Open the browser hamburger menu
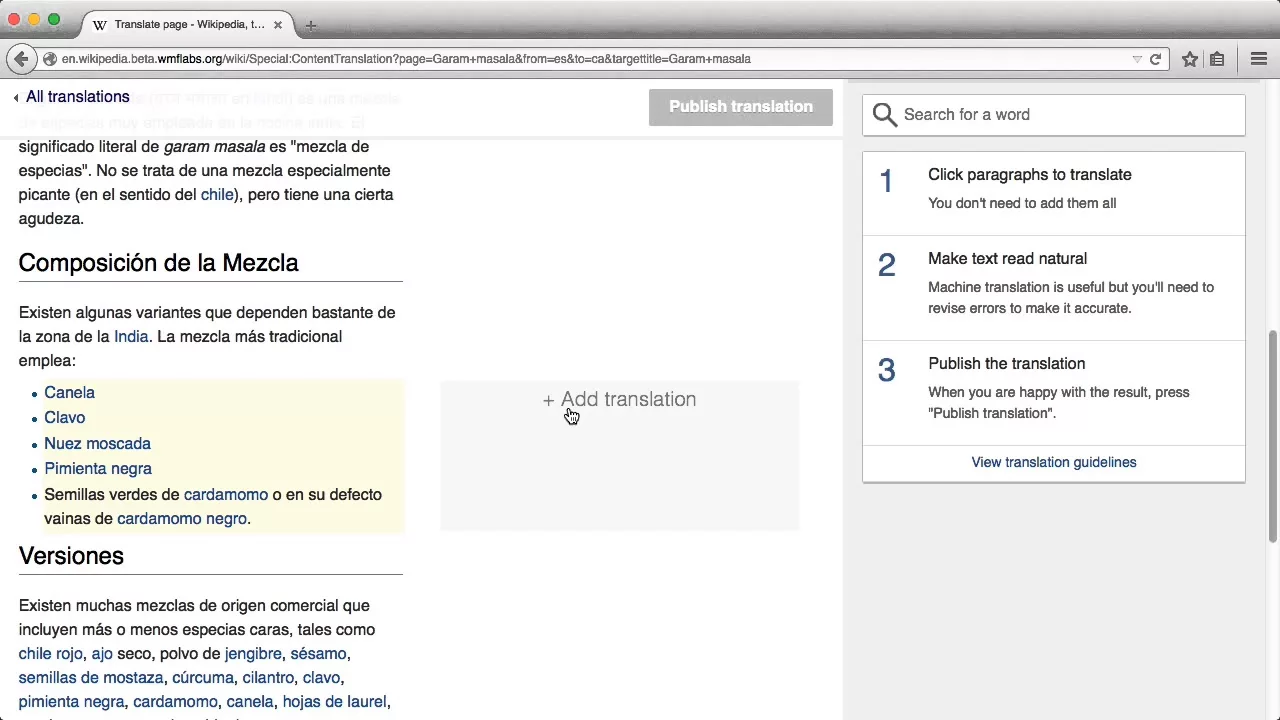This screenshot has height=720, width=1280. coord(1259,59)
